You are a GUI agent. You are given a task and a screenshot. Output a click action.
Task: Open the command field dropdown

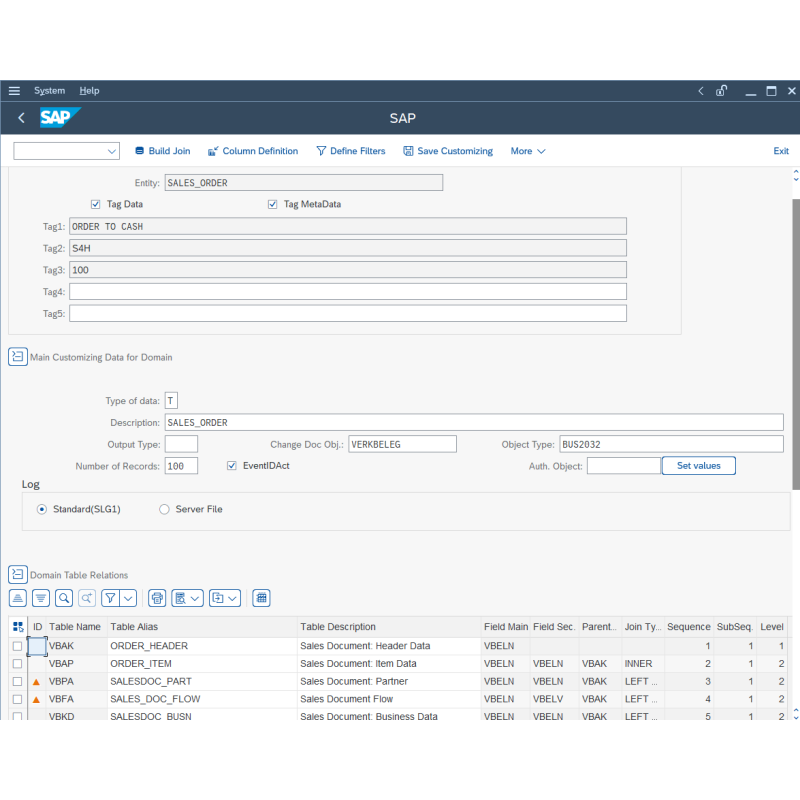coord(112,151)
